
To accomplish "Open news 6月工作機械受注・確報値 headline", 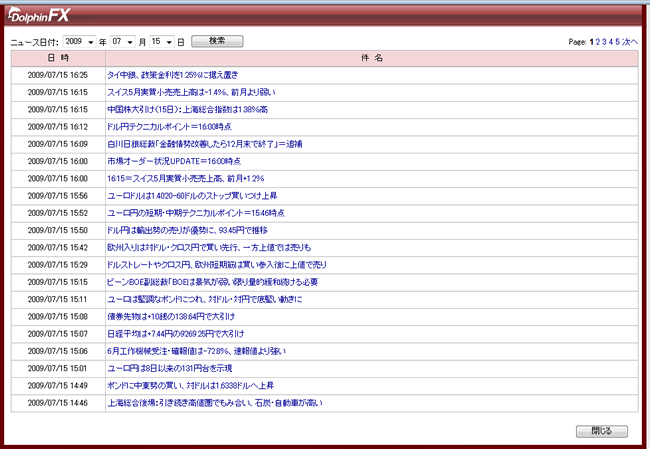I will [x=196, y=351].
